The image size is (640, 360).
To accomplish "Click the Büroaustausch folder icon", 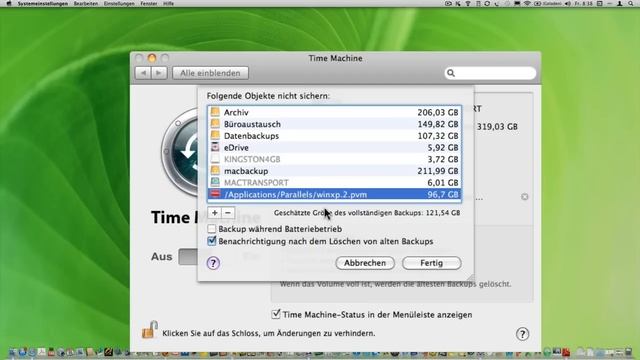I will coord(215,124).
